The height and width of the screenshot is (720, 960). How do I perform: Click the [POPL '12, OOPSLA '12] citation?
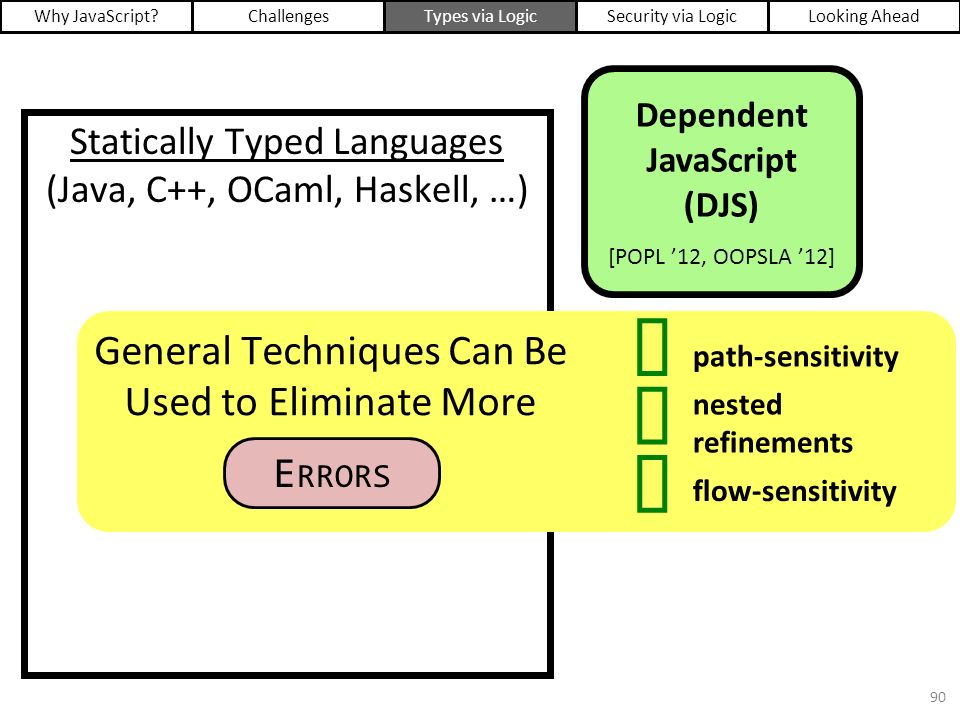click(722, 257)
